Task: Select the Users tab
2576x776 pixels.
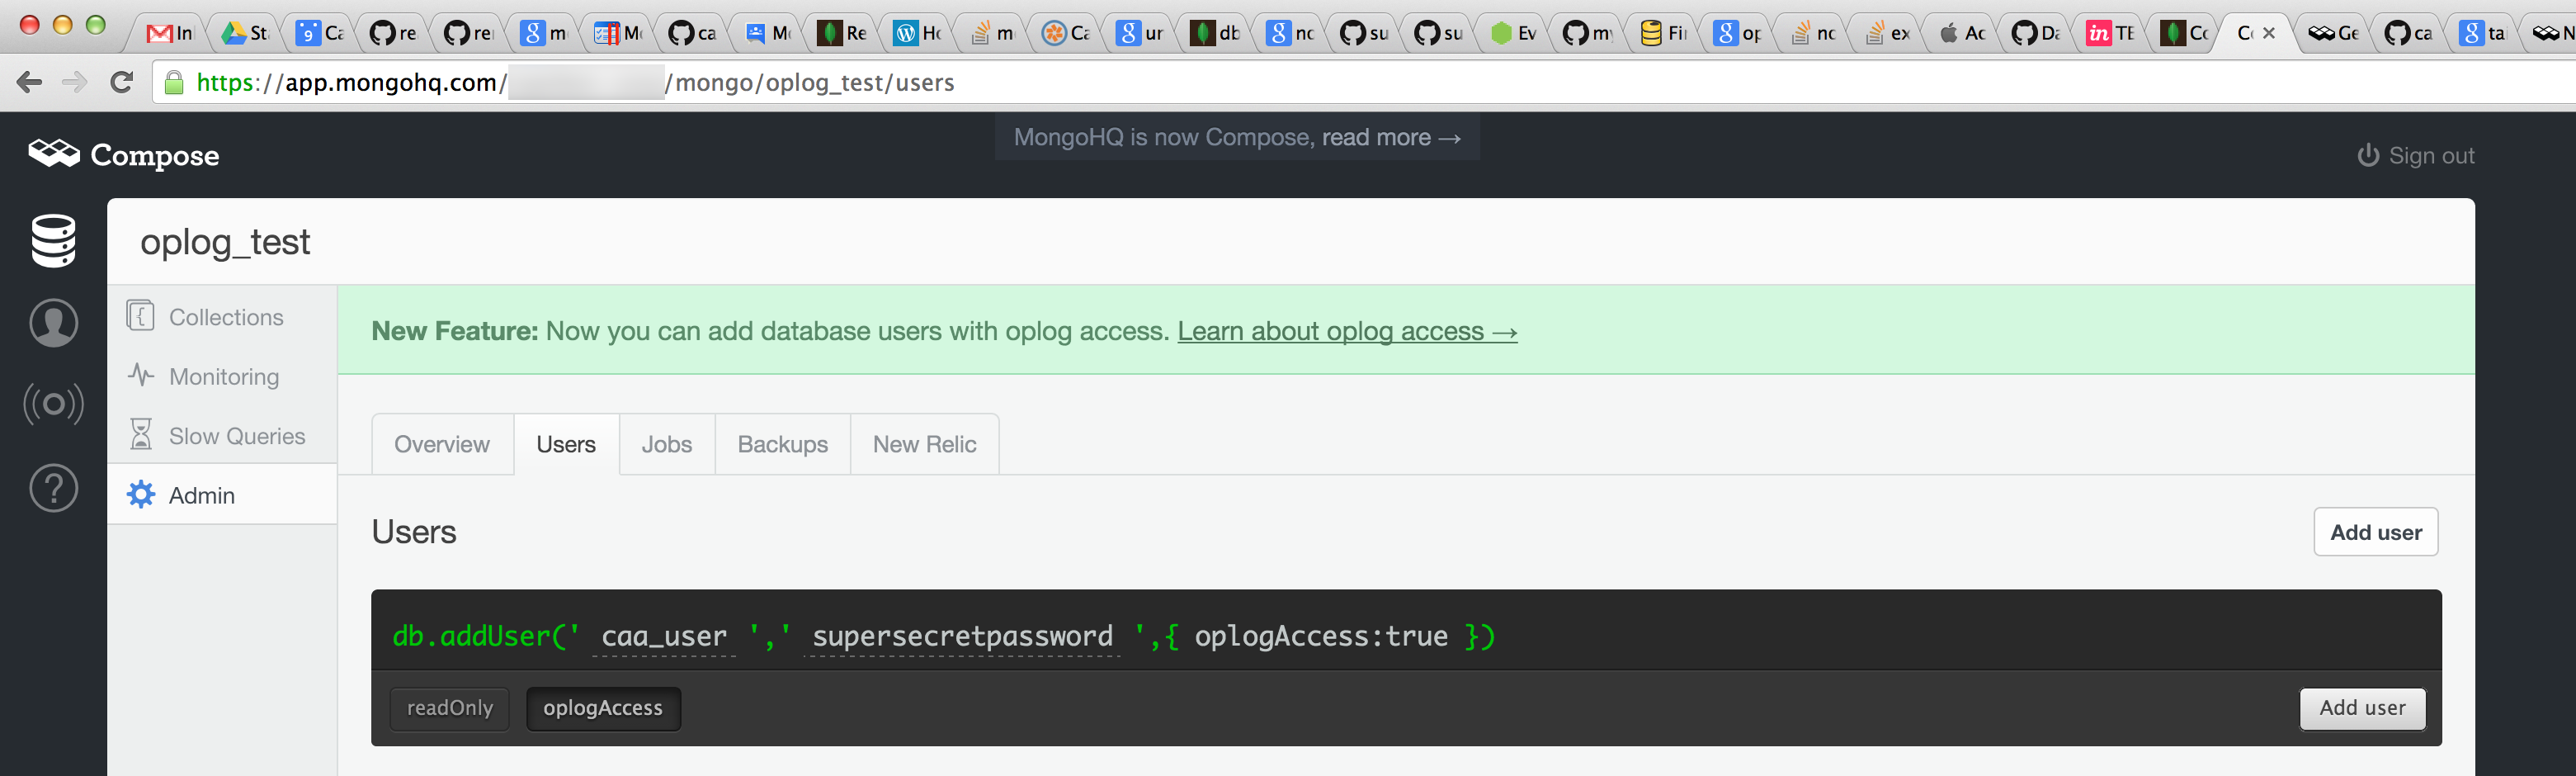Action: click(566, 444)
